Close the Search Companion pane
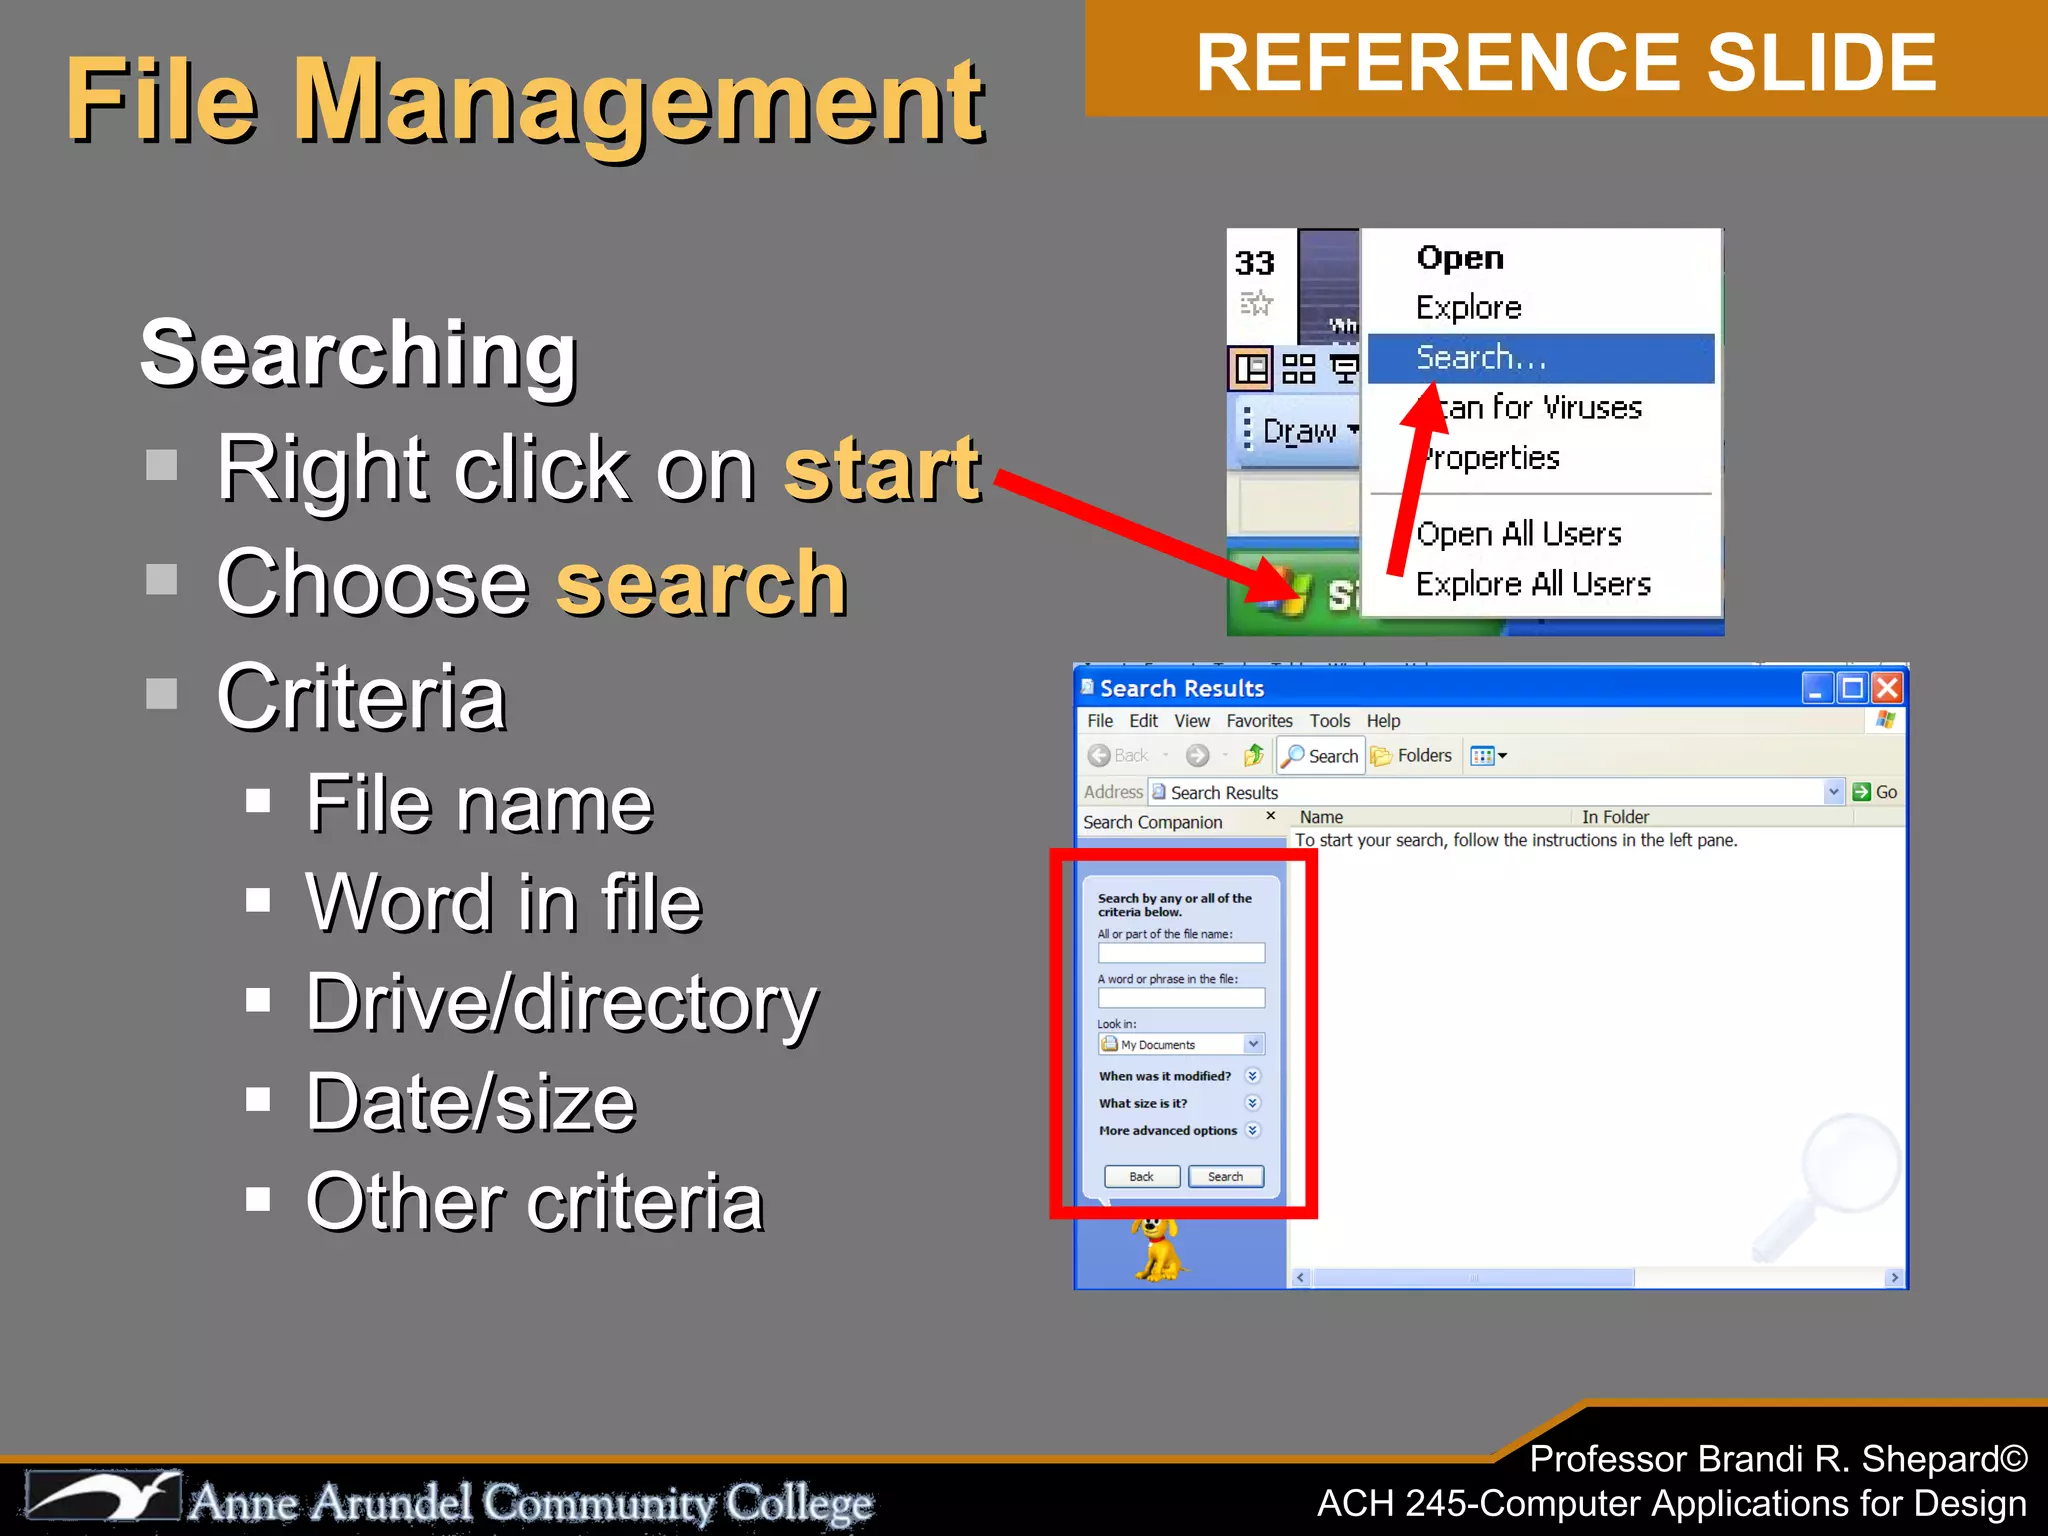2048x1536 pixels. 1271,816
